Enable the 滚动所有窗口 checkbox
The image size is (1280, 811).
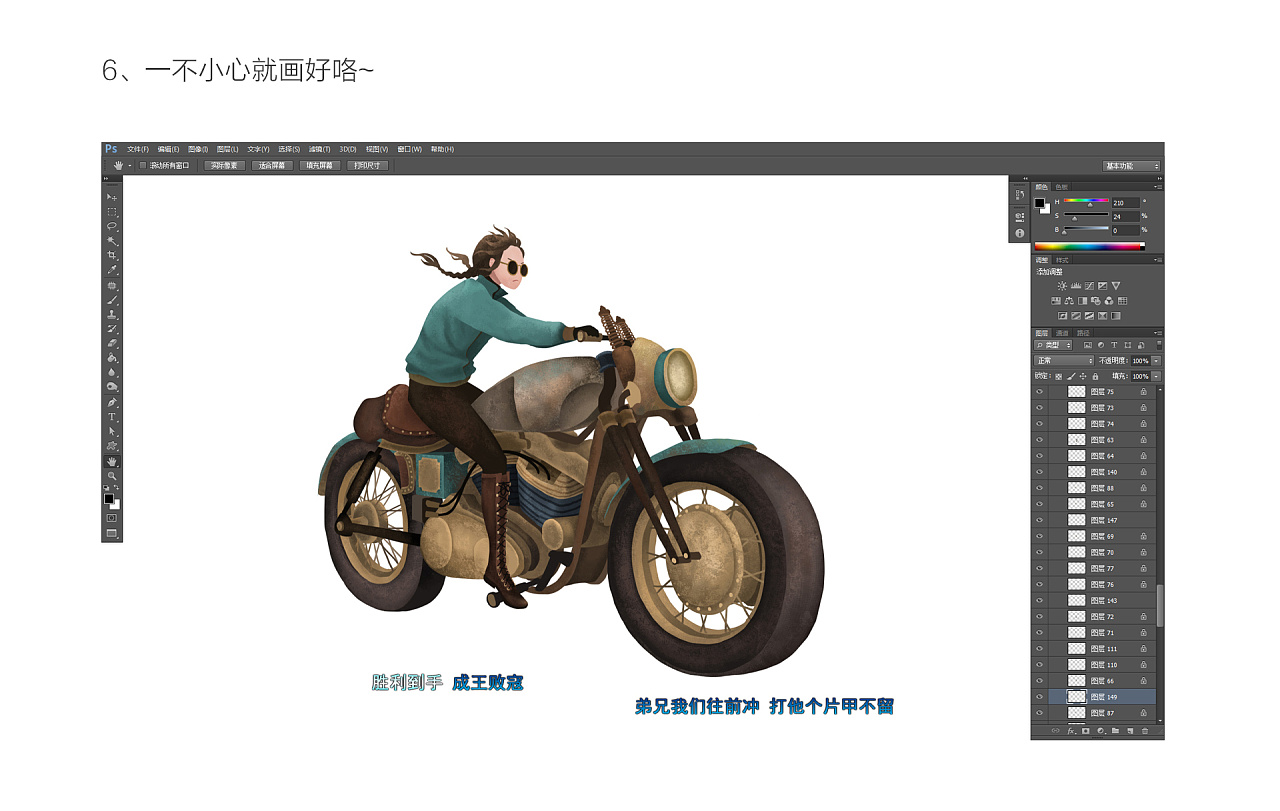coord(143,165)
